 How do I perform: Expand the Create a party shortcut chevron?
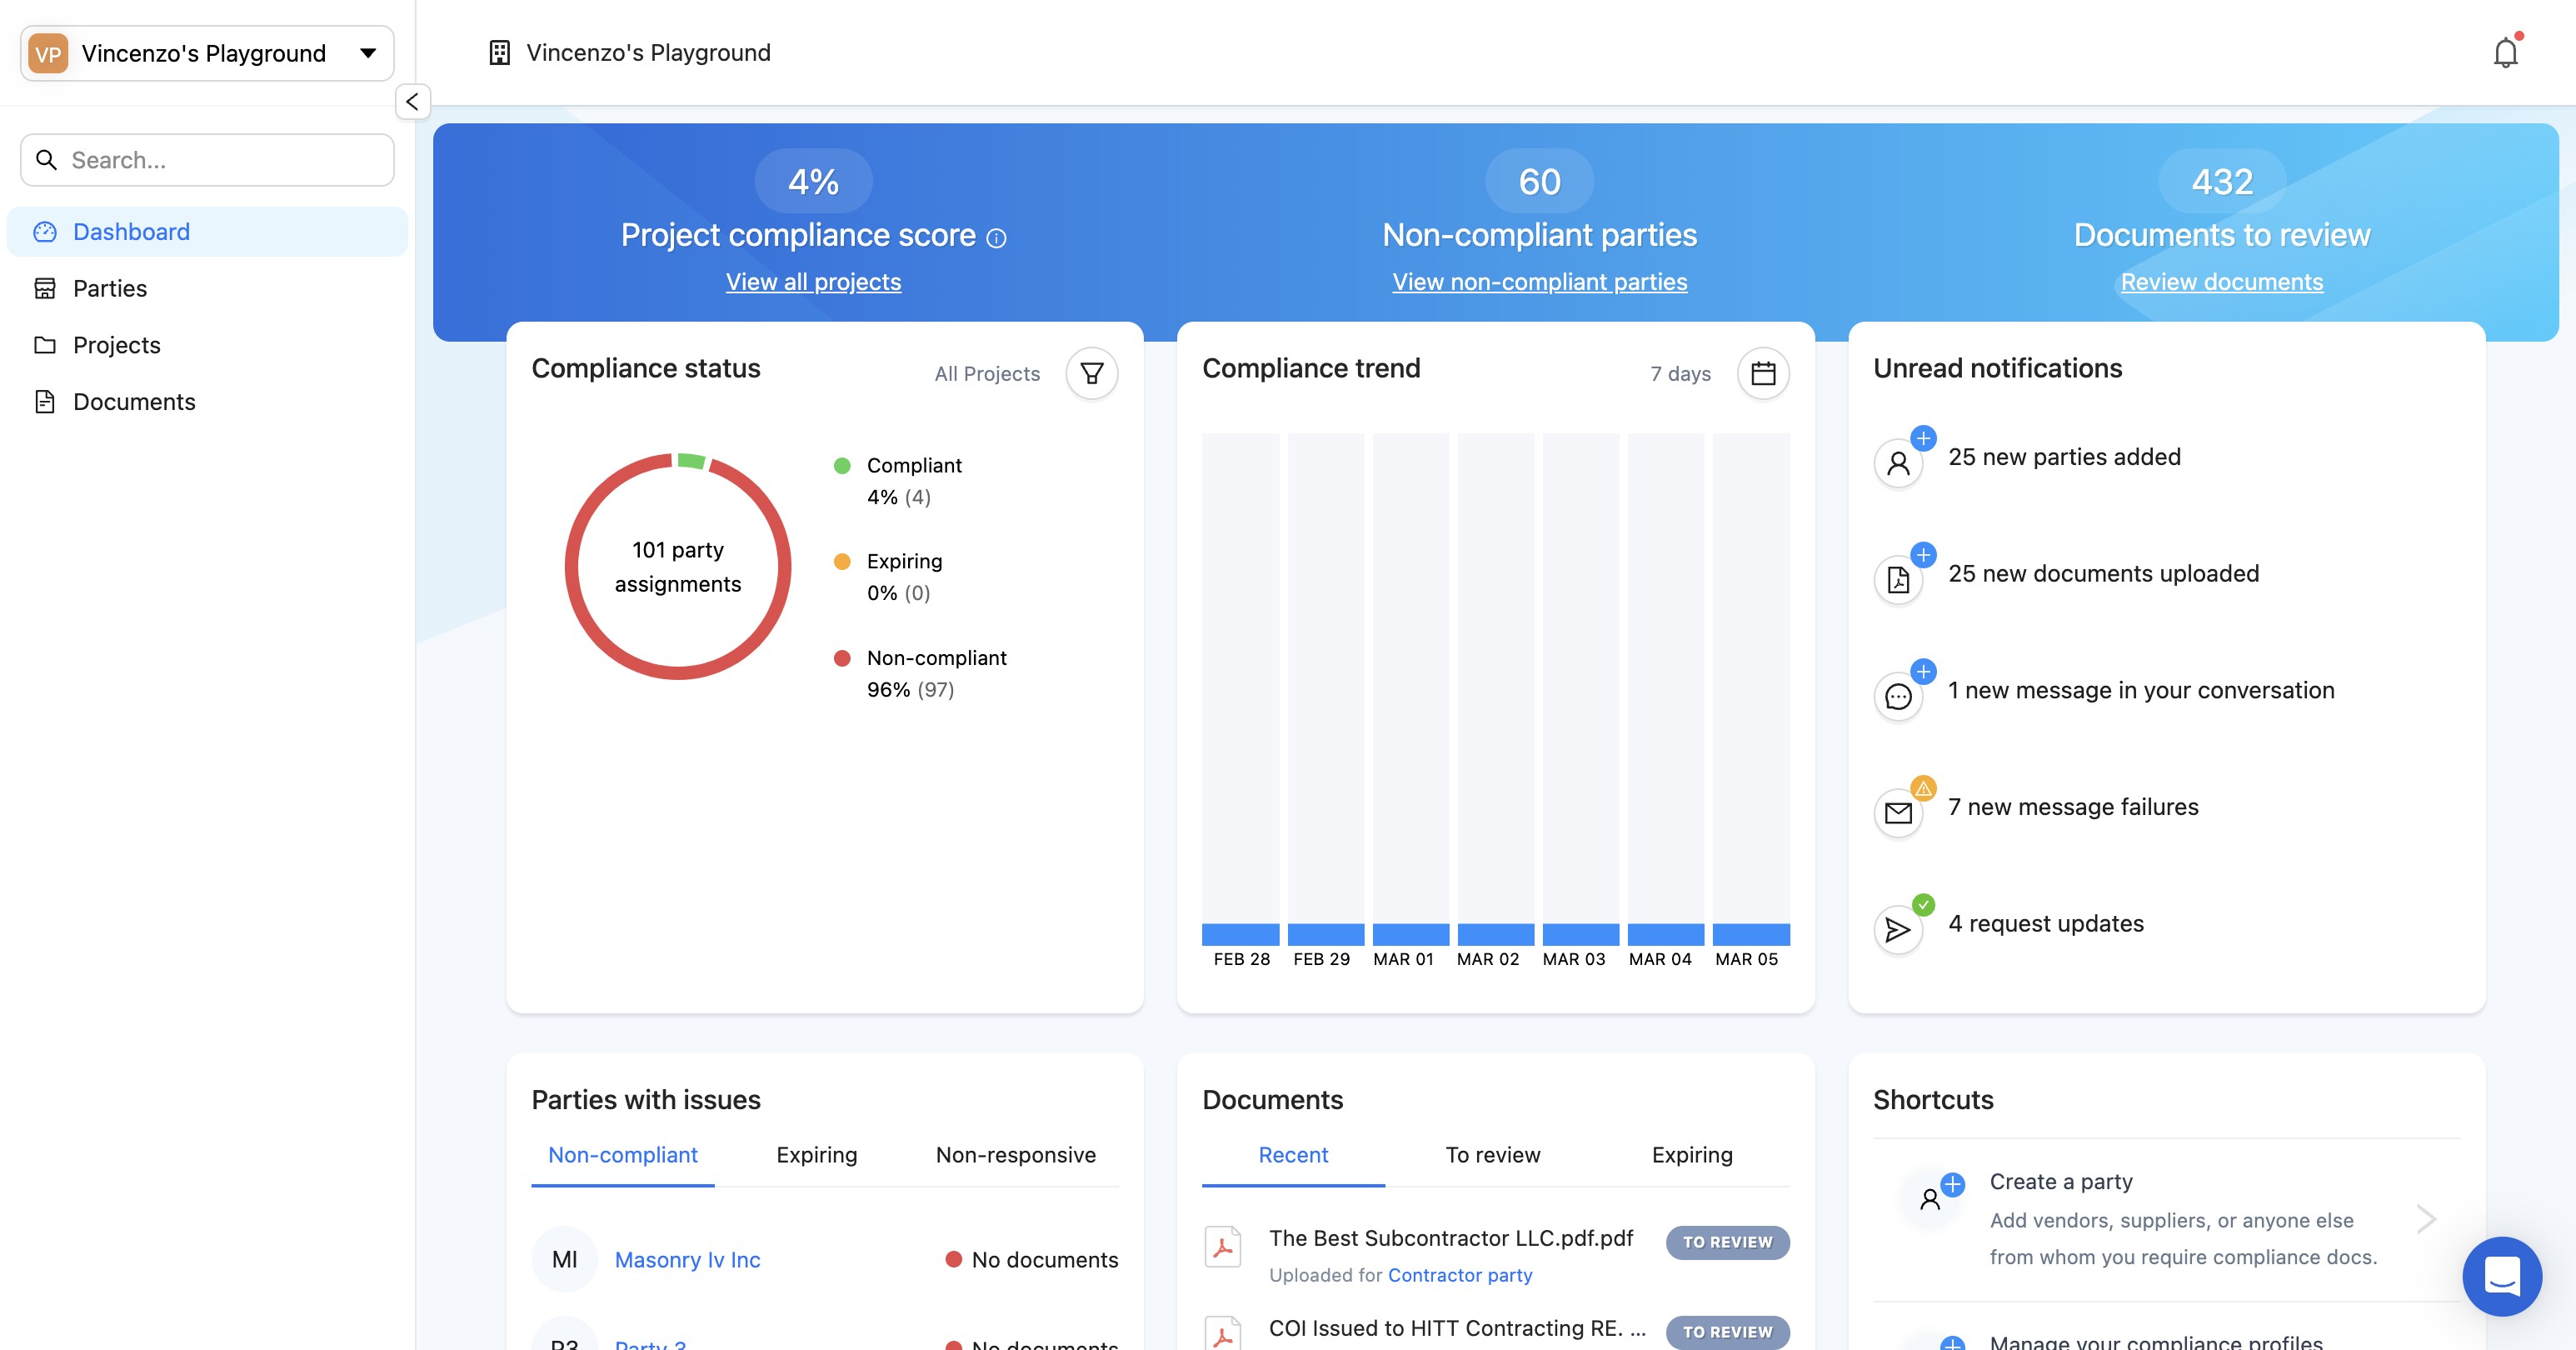point(2426,1219)
